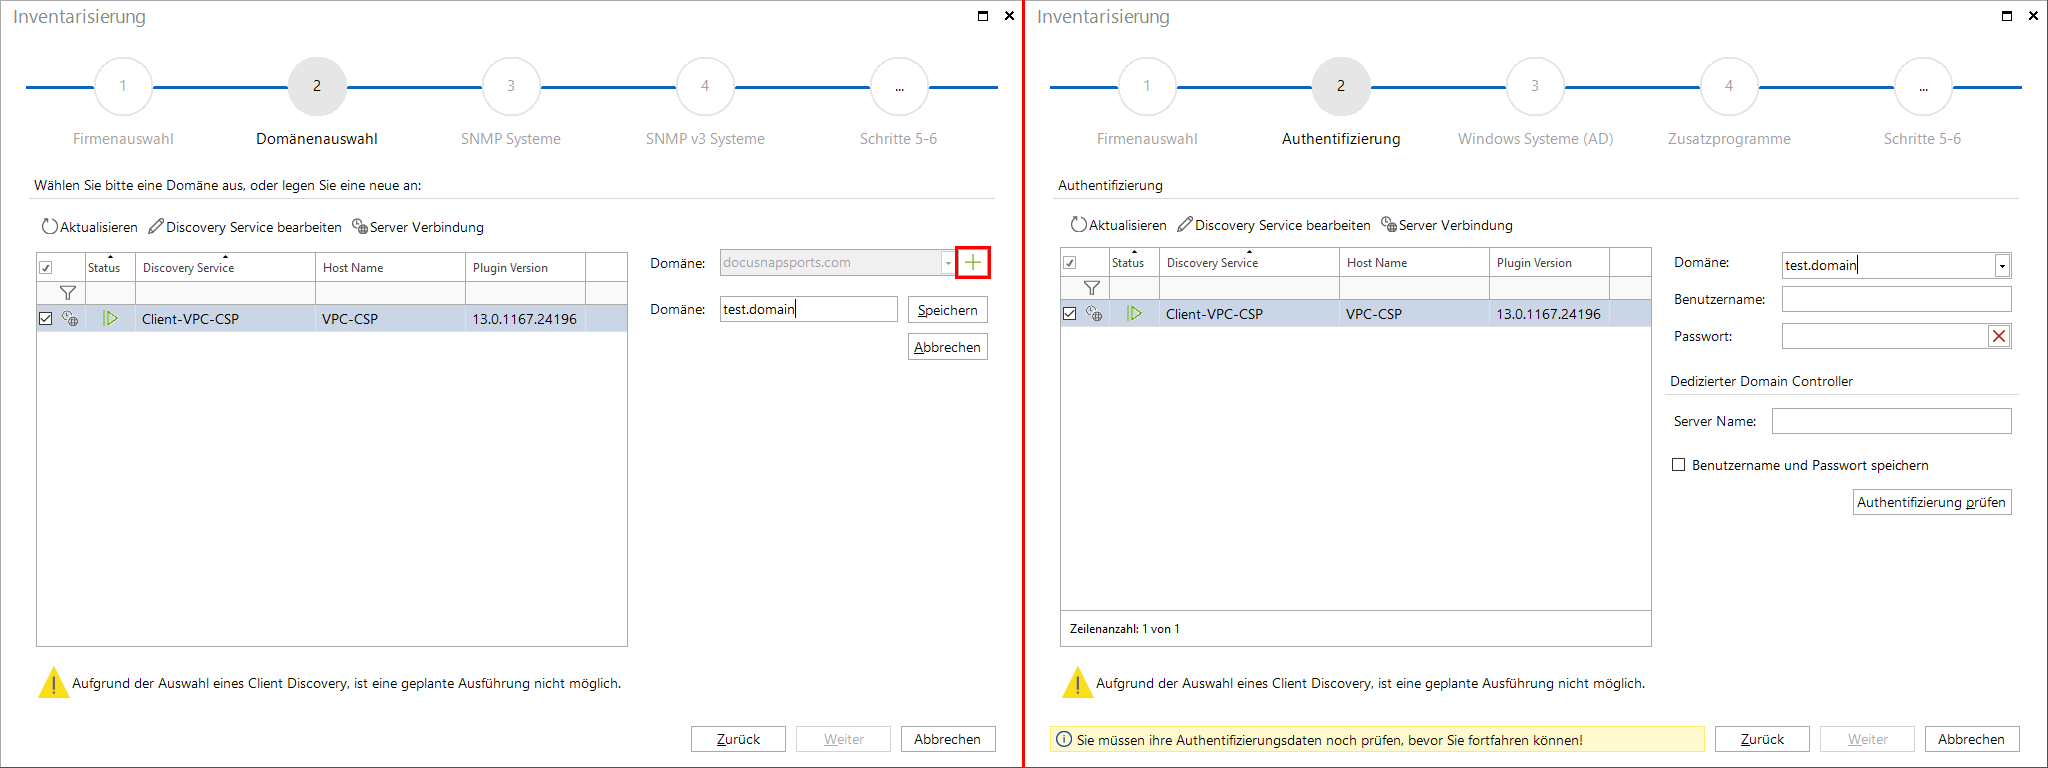Click Discovery Service bearbeiten pencil in right window
This screenshot has height=768, width=2048.
point(1185,225)
